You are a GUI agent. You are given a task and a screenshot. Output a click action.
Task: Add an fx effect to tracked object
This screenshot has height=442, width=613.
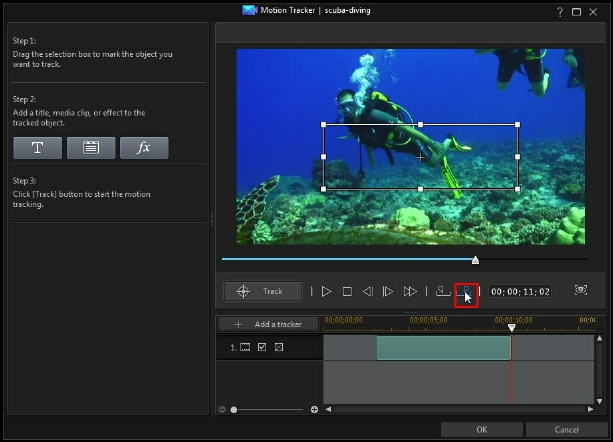144,148
